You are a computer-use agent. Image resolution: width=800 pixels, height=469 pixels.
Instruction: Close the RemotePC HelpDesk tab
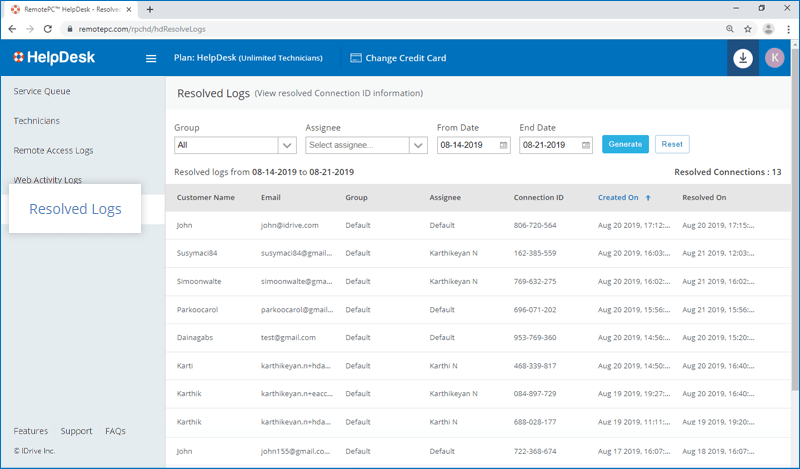click(129, 9)
